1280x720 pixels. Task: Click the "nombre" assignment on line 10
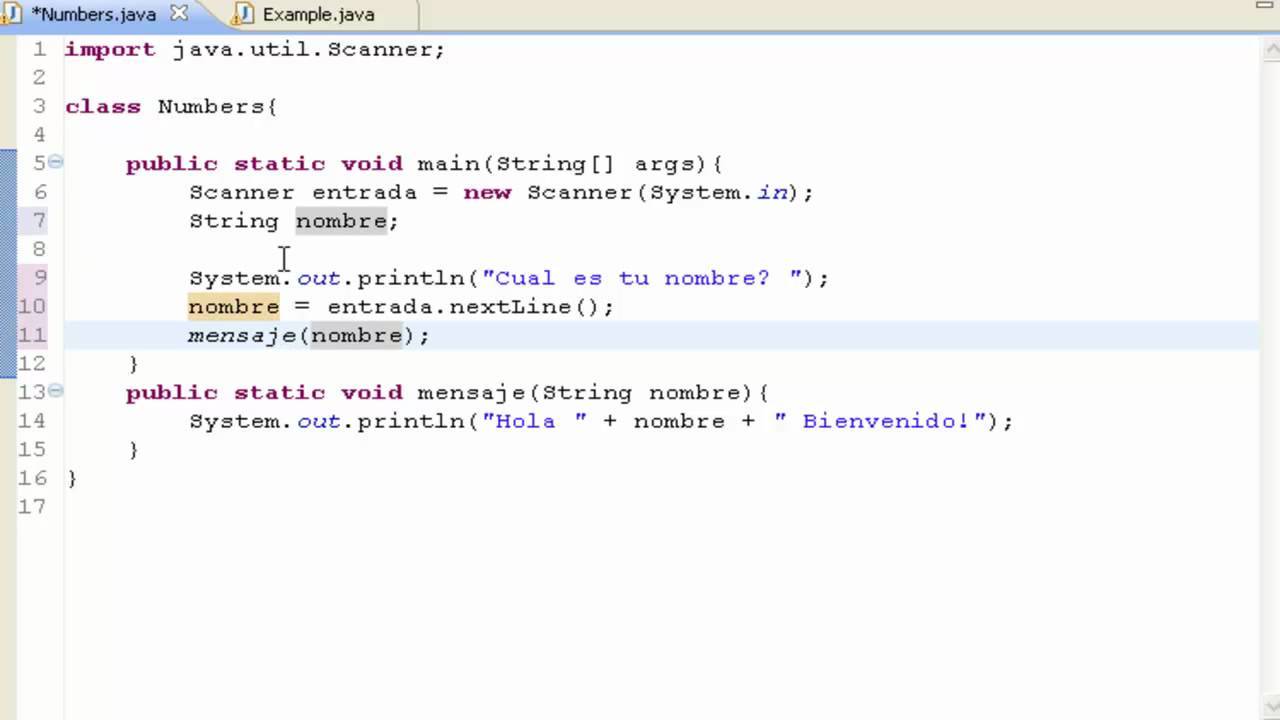(234, 307)
